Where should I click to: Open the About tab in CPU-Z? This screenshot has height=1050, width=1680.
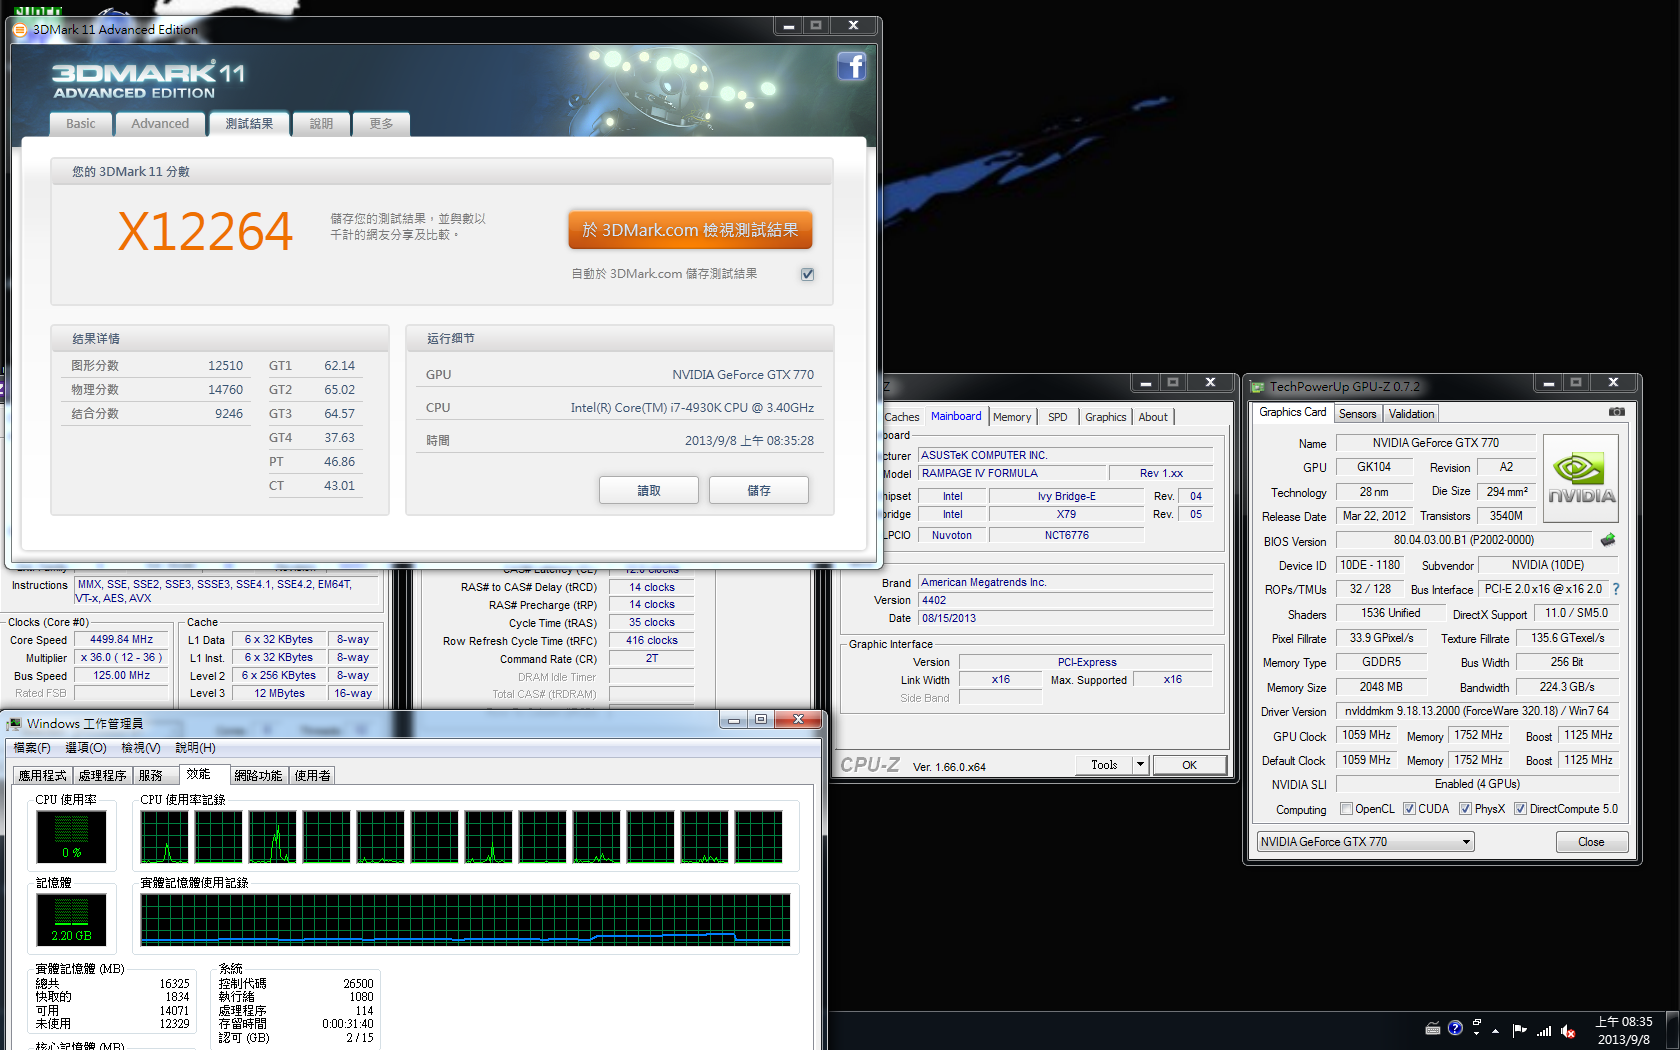[x=1153, y=417]
